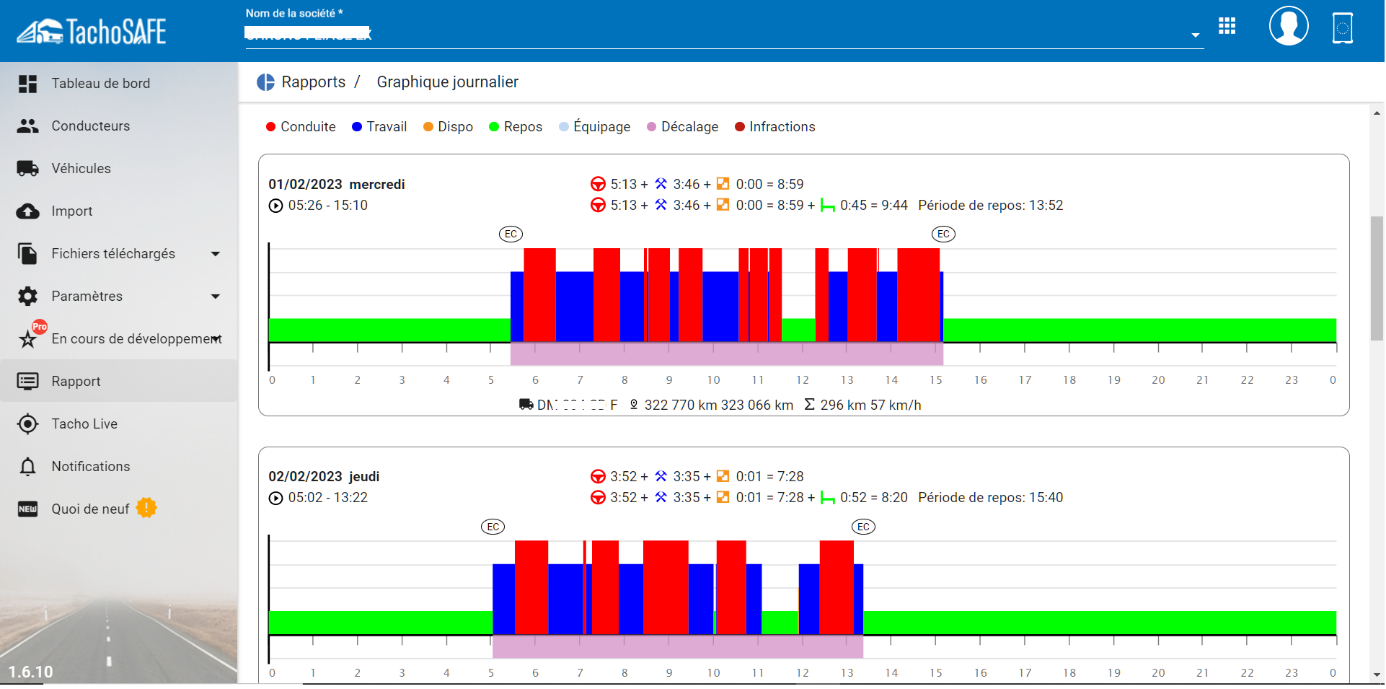Click the Véhicules truck icon

pos(28,169)
